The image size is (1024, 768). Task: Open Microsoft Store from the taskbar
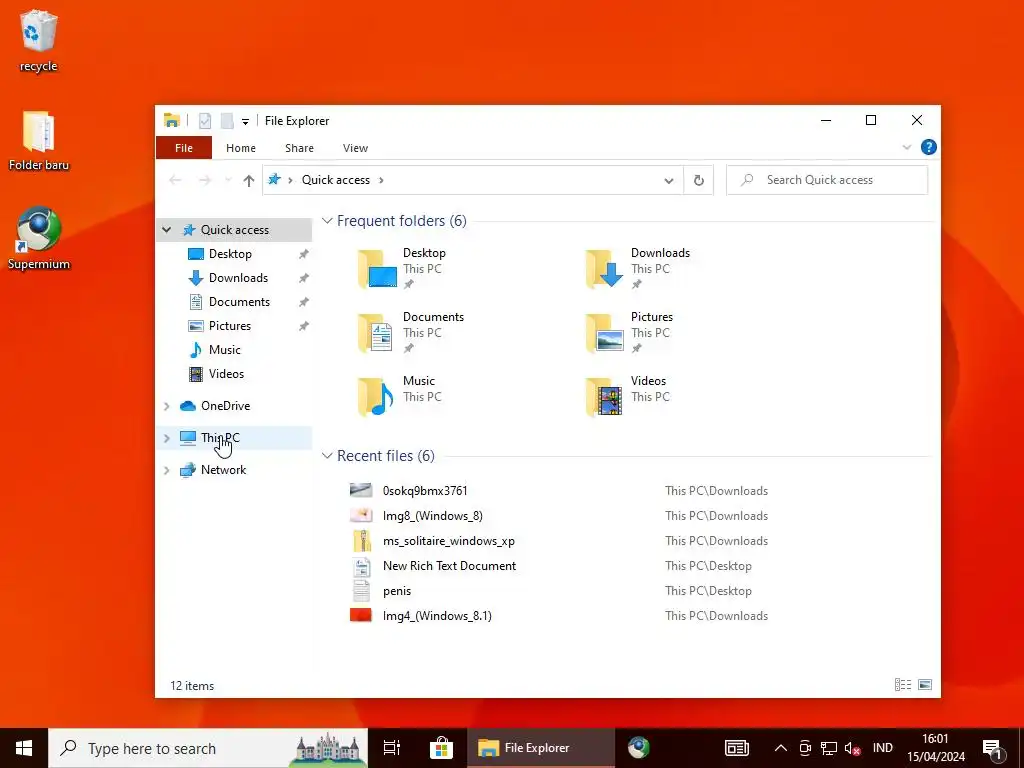[441, 748]
